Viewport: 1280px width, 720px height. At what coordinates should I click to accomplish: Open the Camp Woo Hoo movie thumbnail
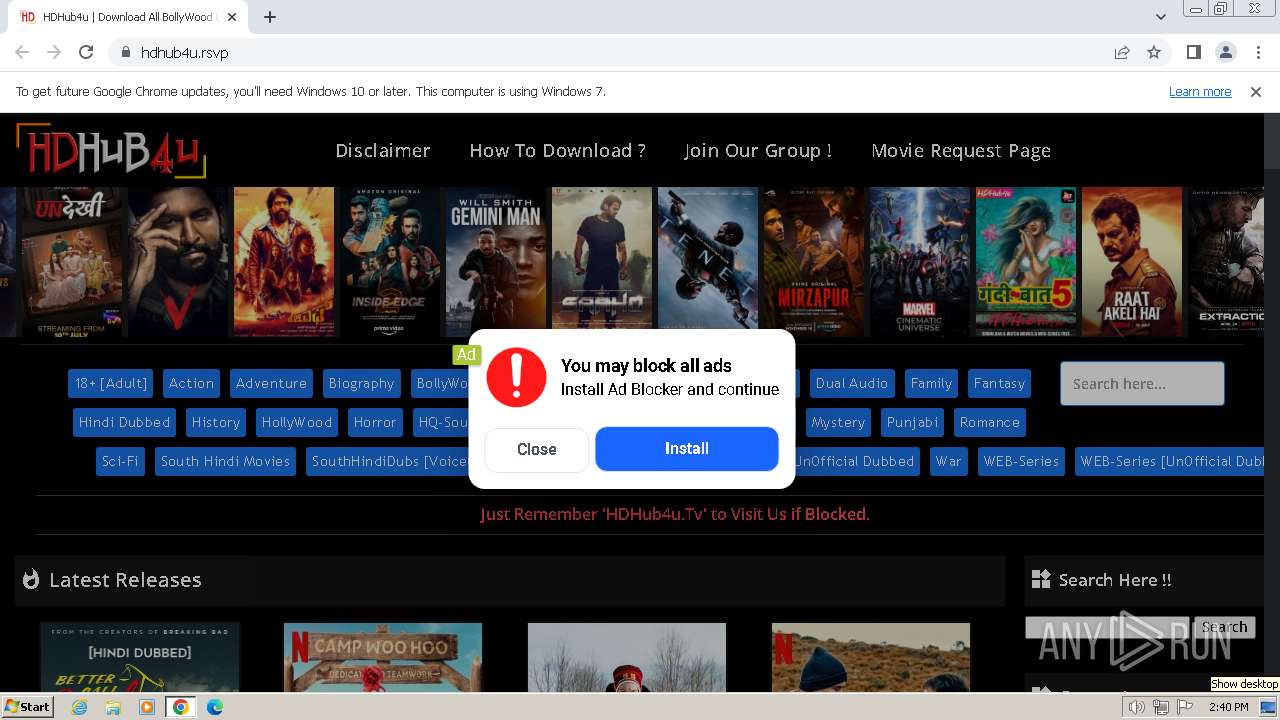coord(383,657)
